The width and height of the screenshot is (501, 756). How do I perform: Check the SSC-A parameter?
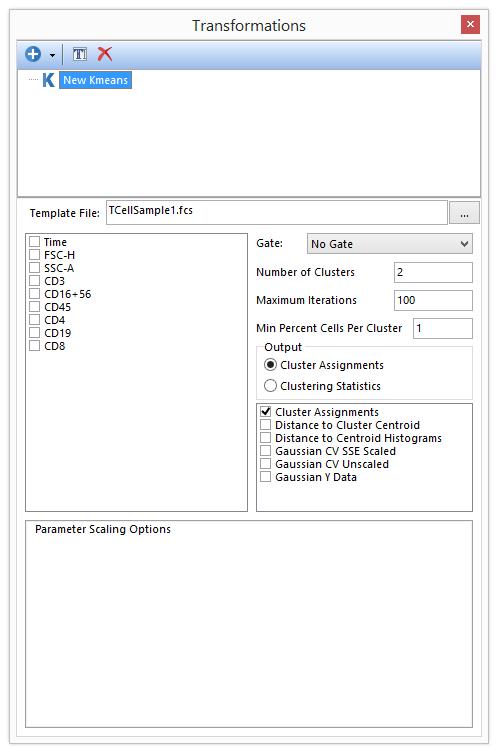(x=34, y=268)
